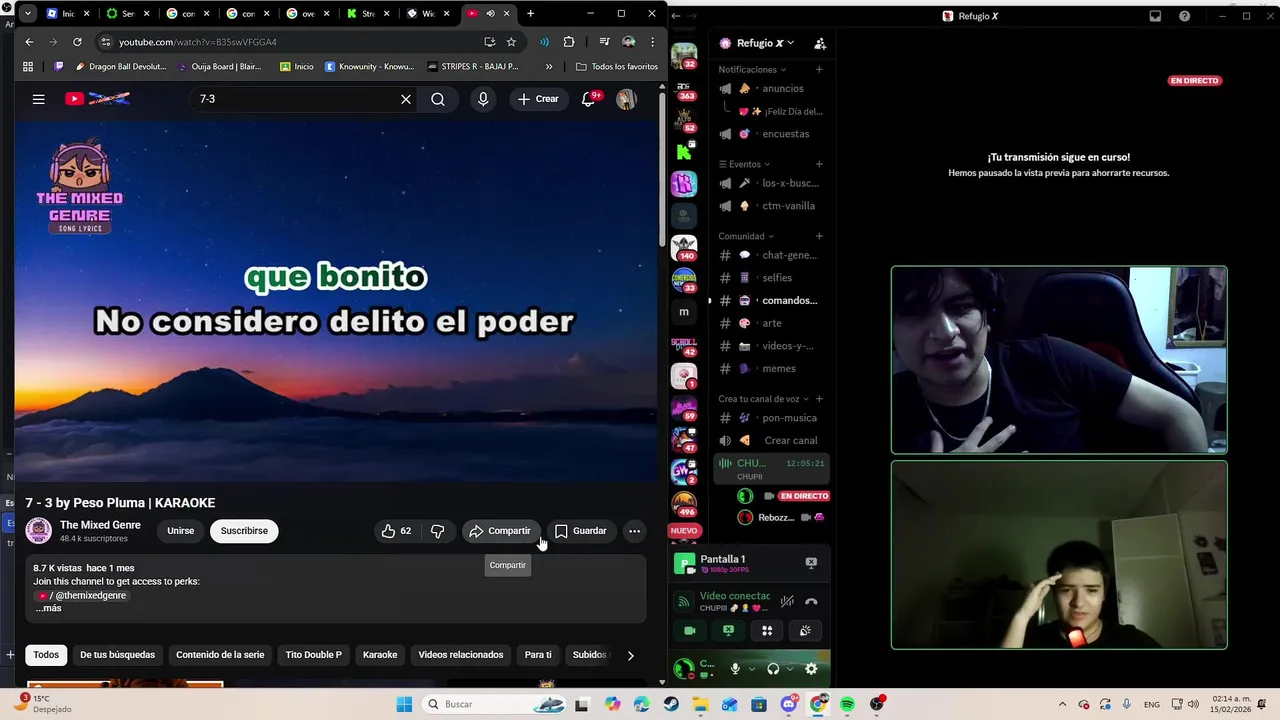Image resolution: width=1280 pixels, height=720 pixels.
Task: Expand the video description with ...más
Action: pos(48,608)
